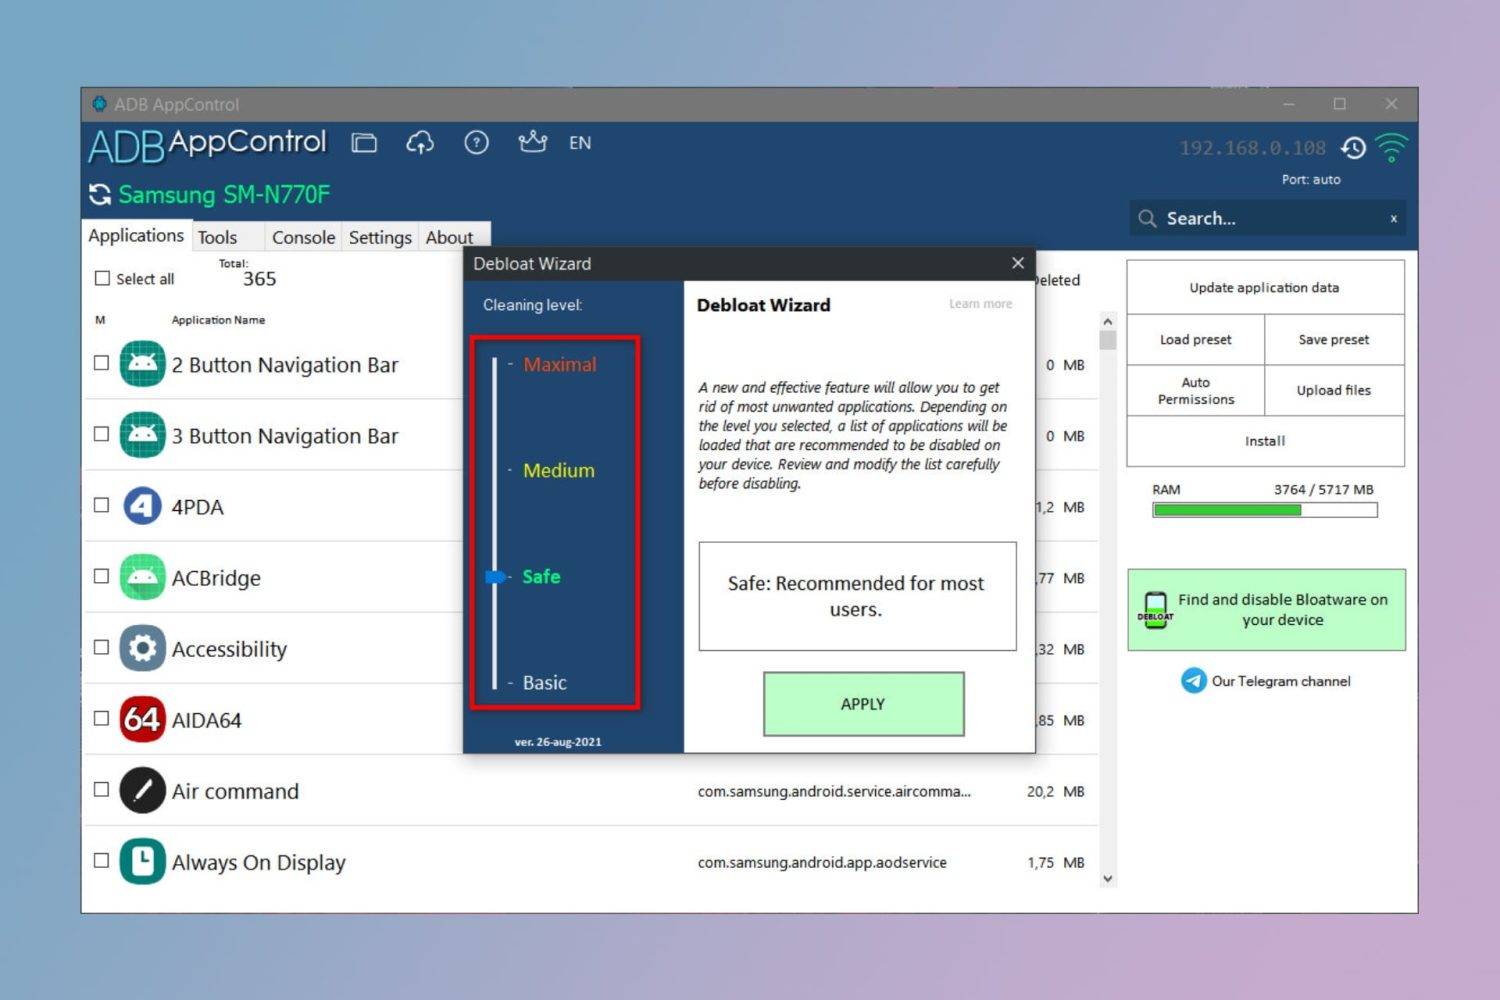
Task: Click the Telegram paper plane icon
Action: tap(1194, 681)
